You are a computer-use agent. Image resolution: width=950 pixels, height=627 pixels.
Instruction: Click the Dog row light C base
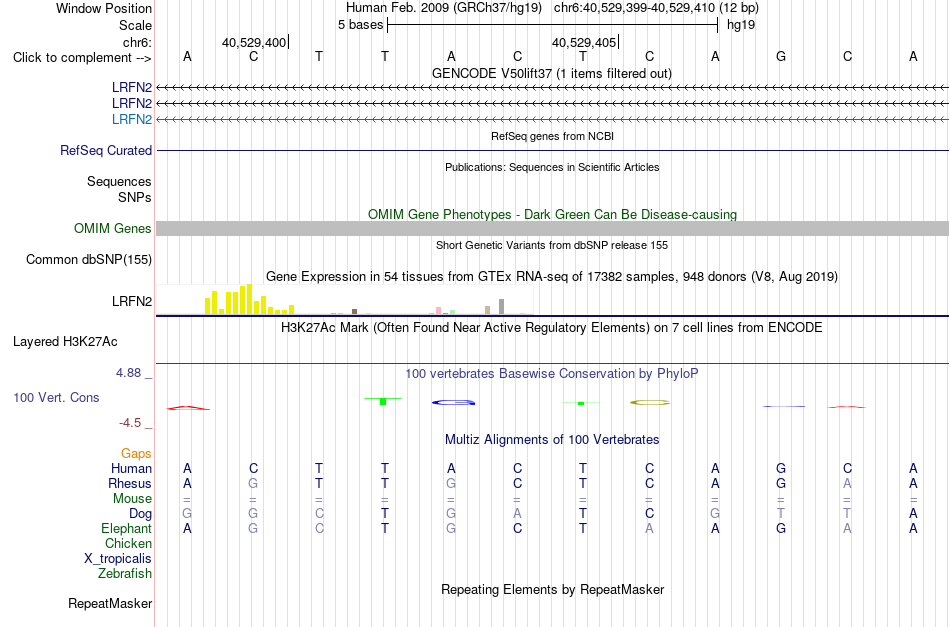coord(319,514)
